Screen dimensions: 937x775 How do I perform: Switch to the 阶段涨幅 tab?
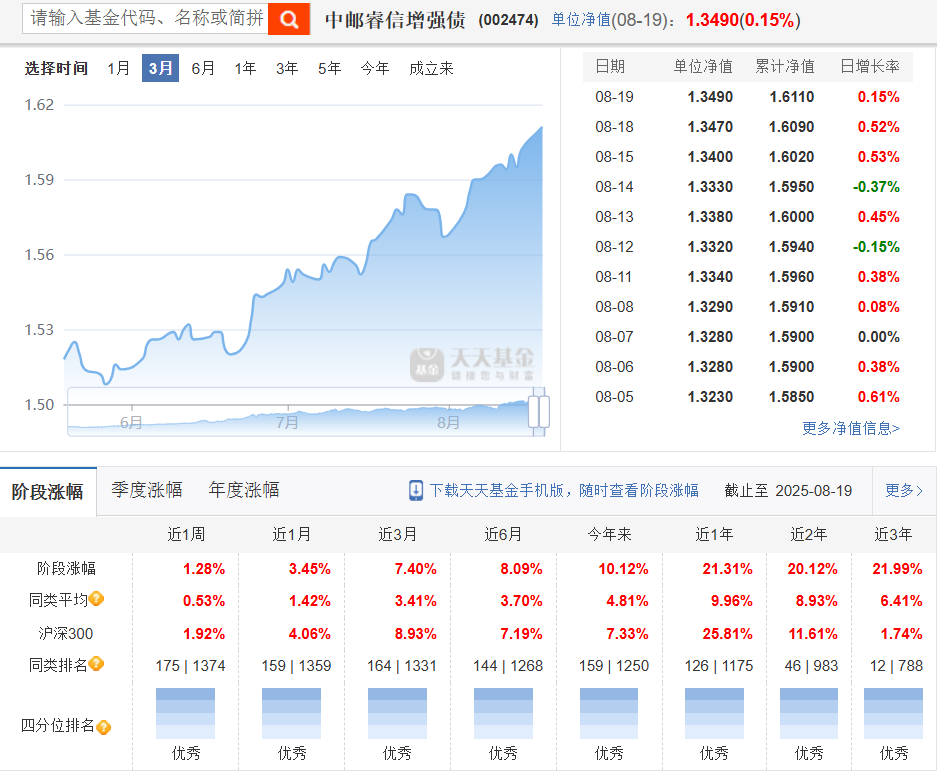coord(48,492)
